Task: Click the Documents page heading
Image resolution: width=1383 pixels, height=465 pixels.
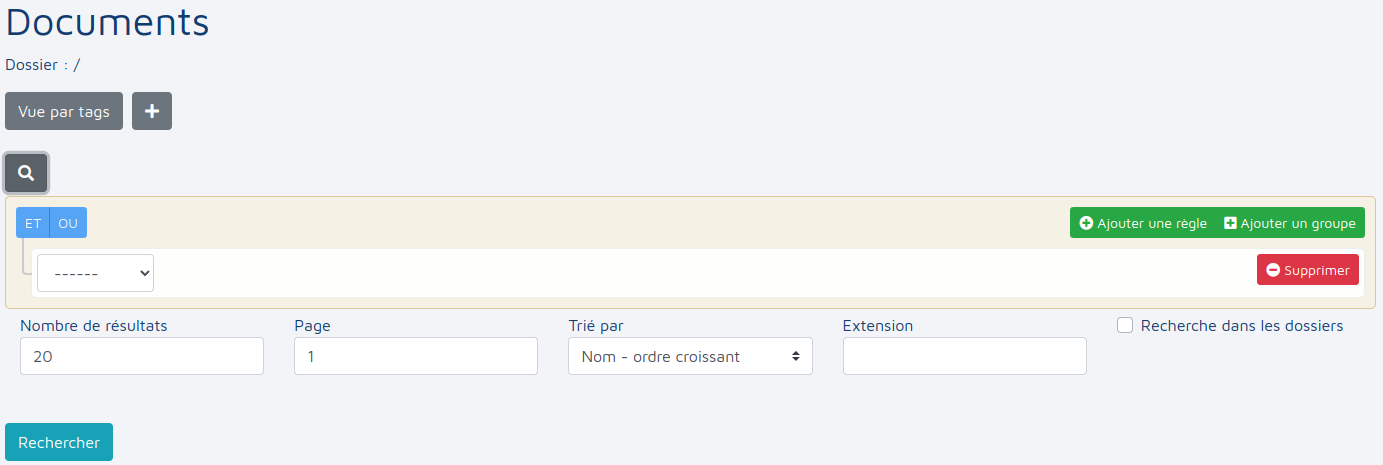Action: point(108,22)
